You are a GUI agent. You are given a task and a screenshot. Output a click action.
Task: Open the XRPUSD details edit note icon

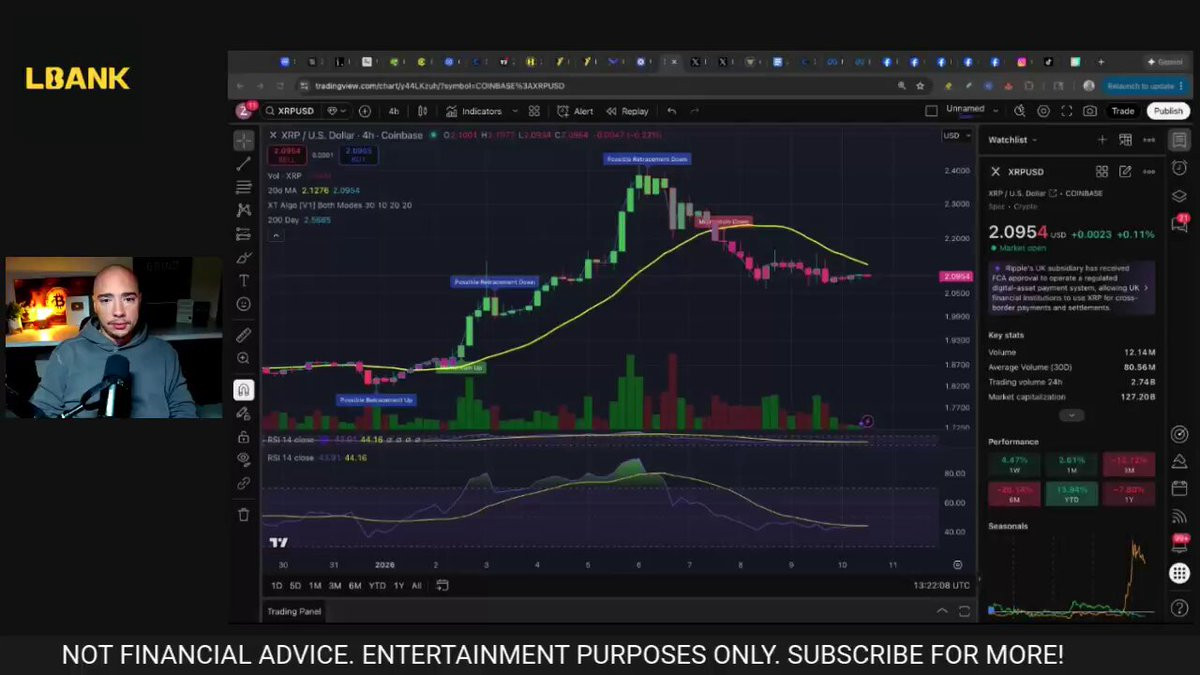click(x=1125, y=172)
